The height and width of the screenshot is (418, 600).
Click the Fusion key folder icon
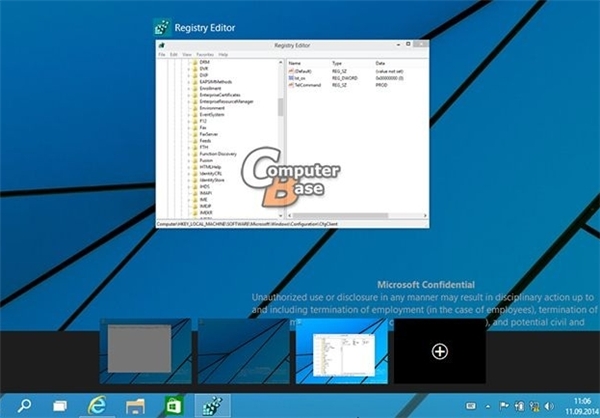click(x=195, y=160)
